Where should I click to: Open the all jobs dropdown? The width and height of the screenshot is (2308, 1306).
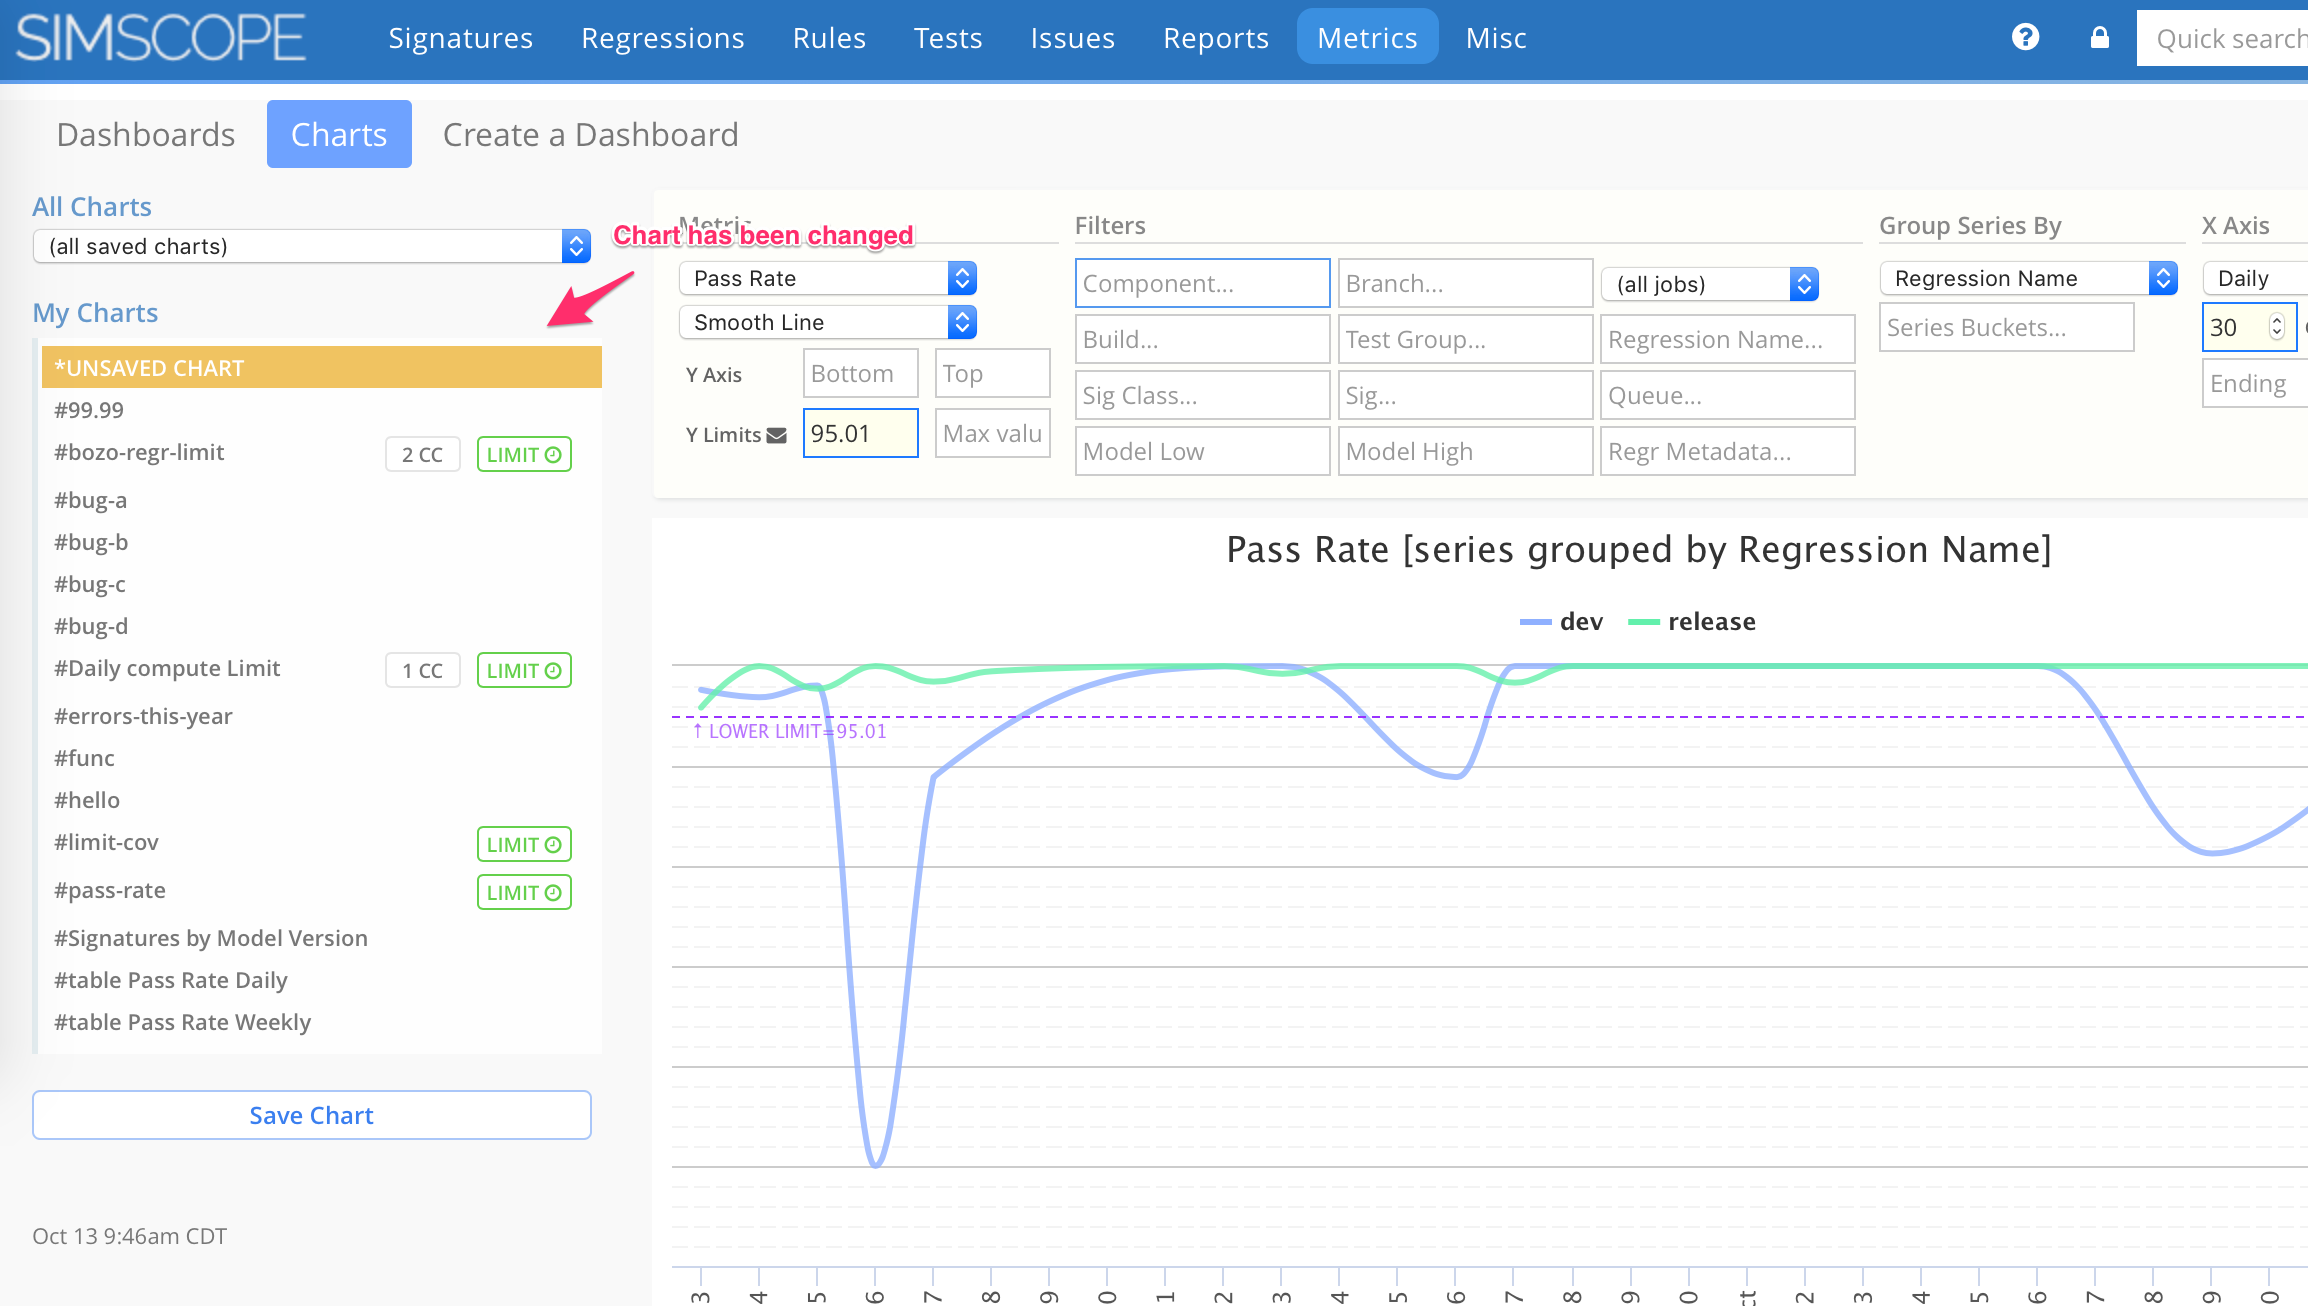coord(1709,284)
